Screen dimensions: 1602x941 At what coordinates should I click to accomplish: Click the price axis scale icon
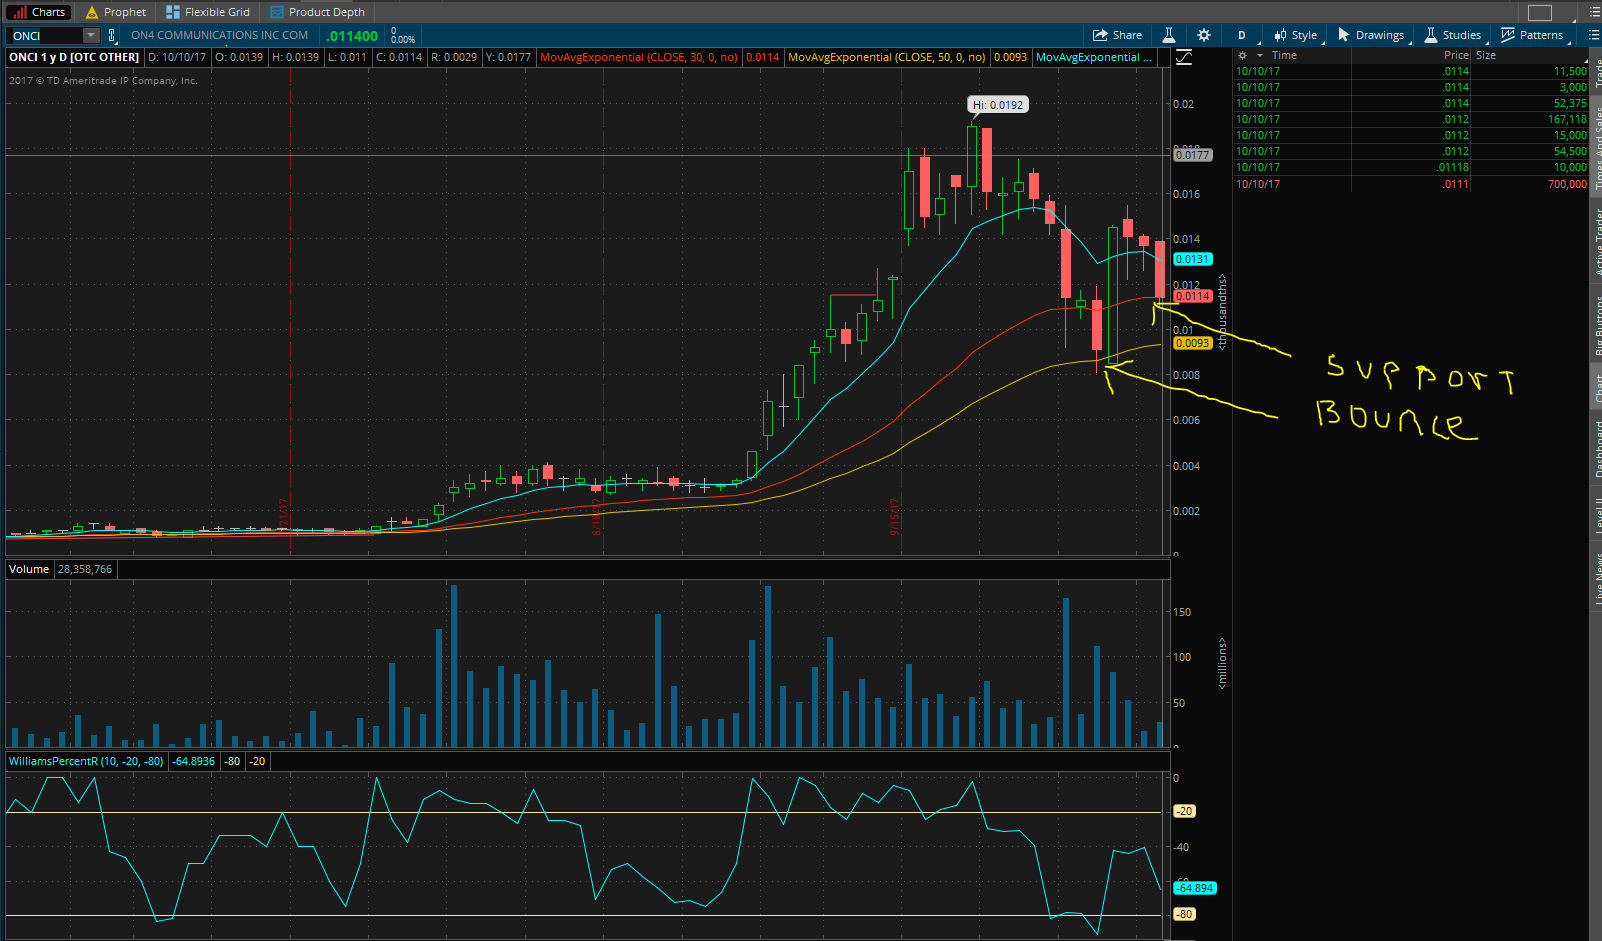tap(1184, 57)
